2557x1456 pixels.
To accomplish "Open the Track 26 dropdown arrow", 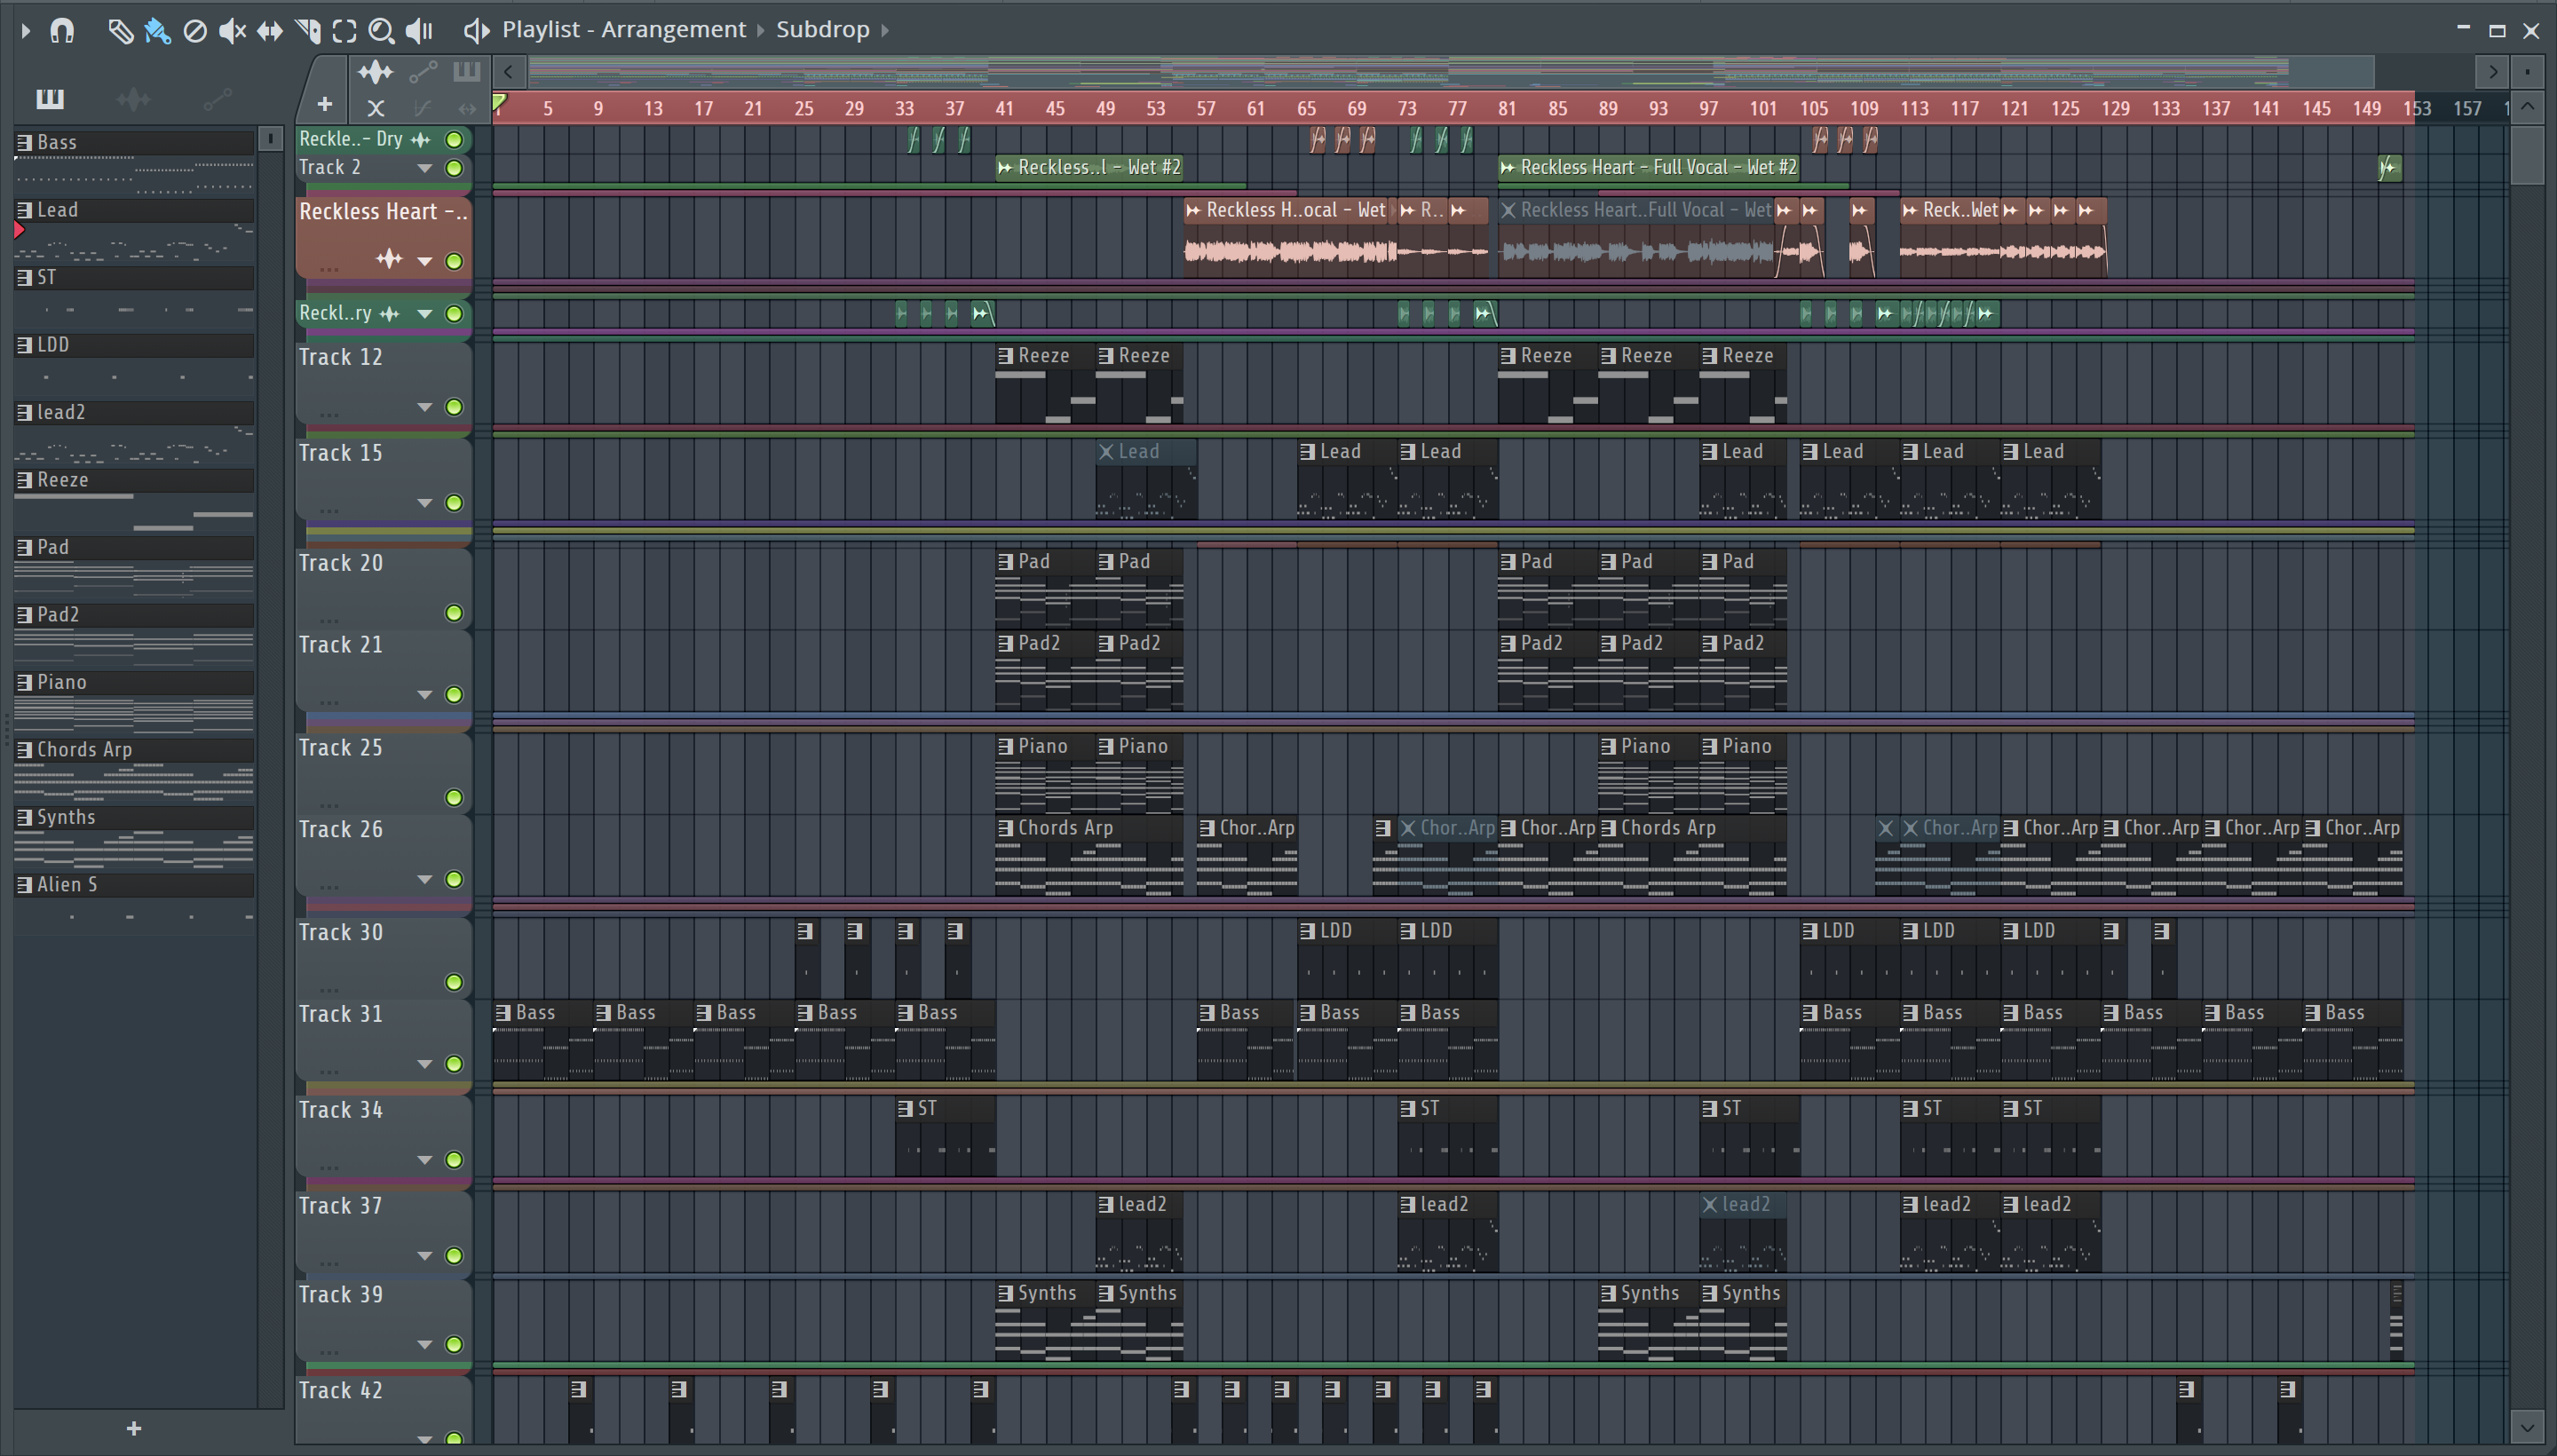I will click(x=425, y=880).
